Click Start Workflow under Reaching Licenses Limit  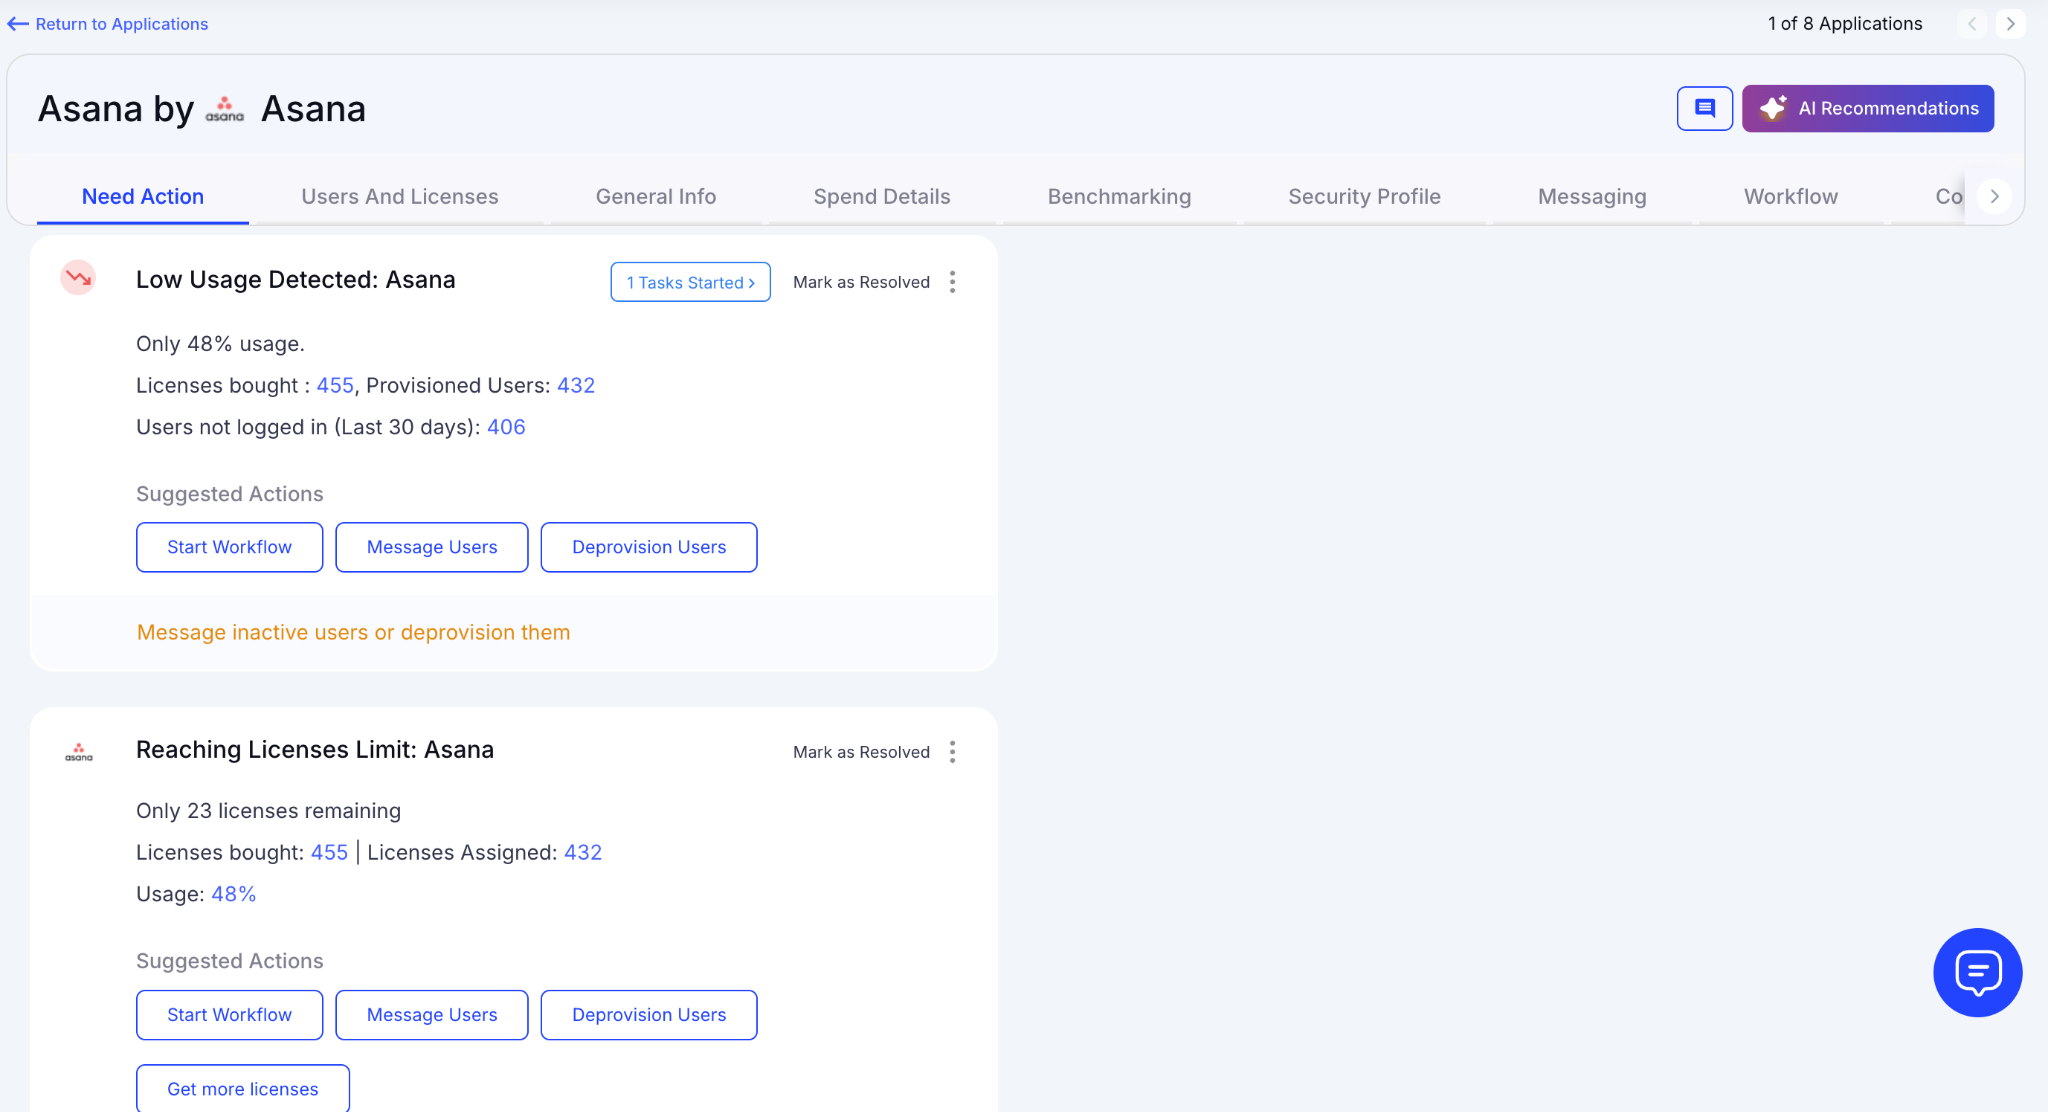pyautogui.click(x=229, y=1015)
